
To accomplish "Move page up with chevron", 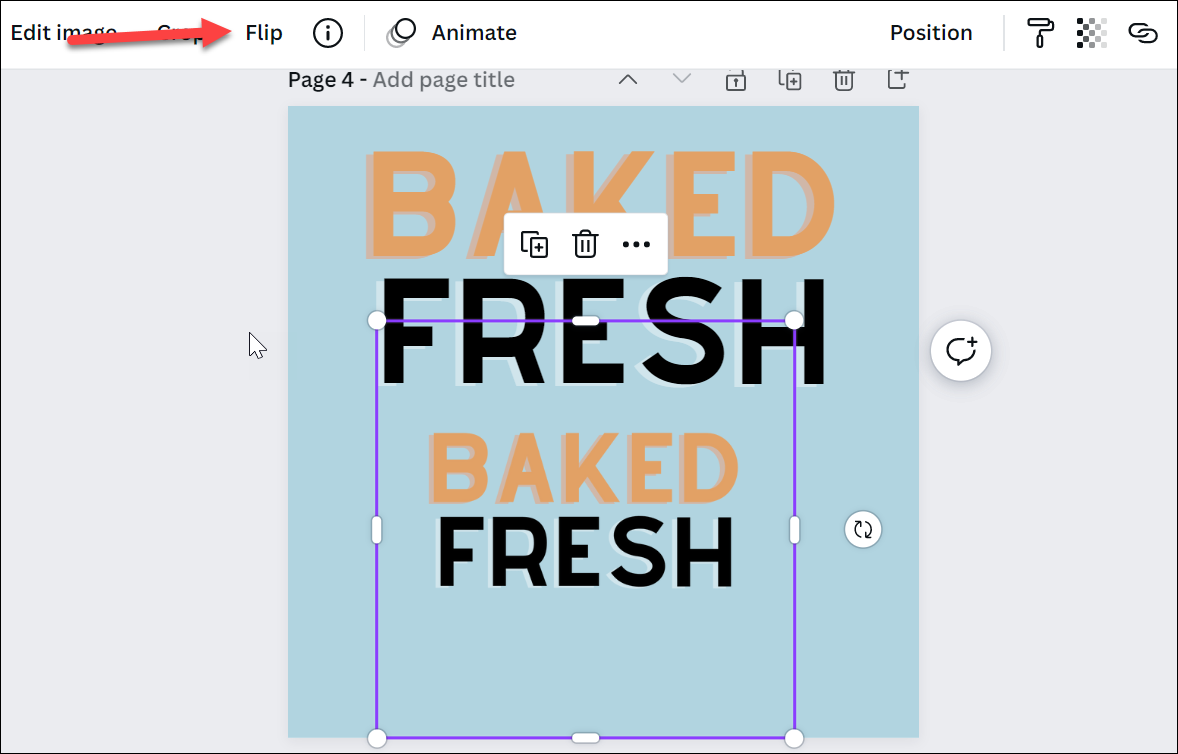I will tap(628, 79).
